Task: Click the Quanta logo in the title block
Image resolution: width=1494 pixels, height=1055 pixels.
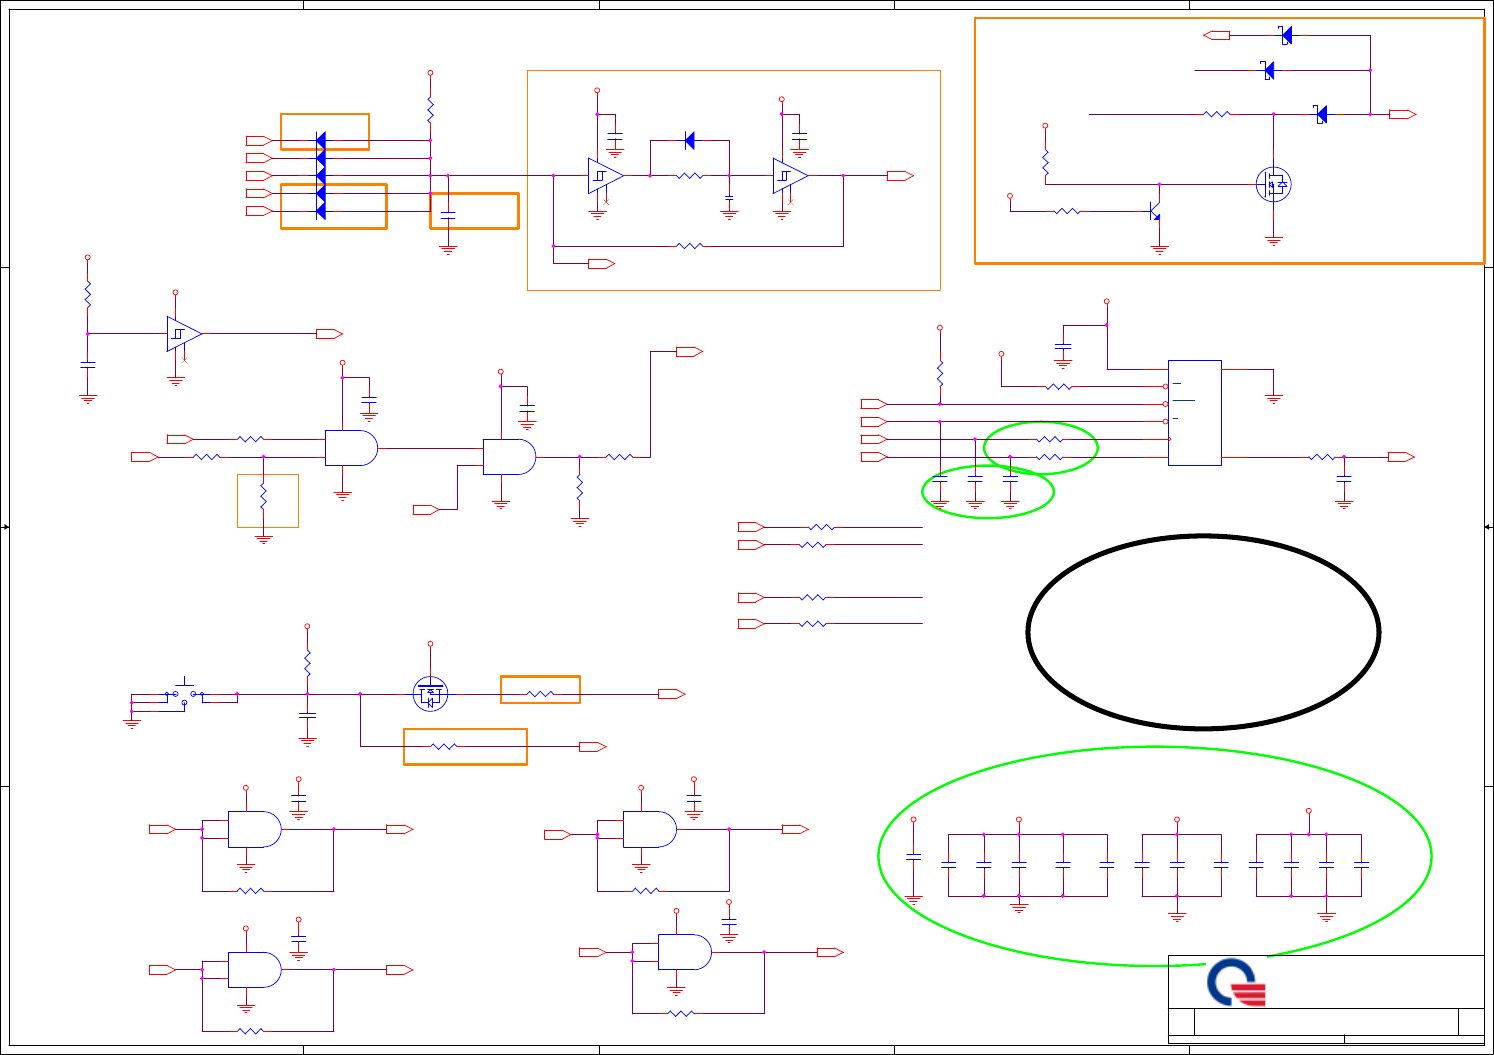Action: click(1237, 982)
